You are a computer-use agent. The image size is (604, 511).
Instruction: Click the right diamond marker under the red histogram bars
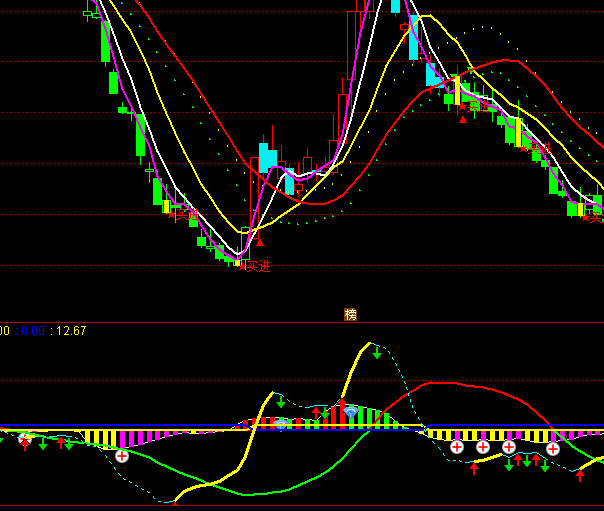350,411
